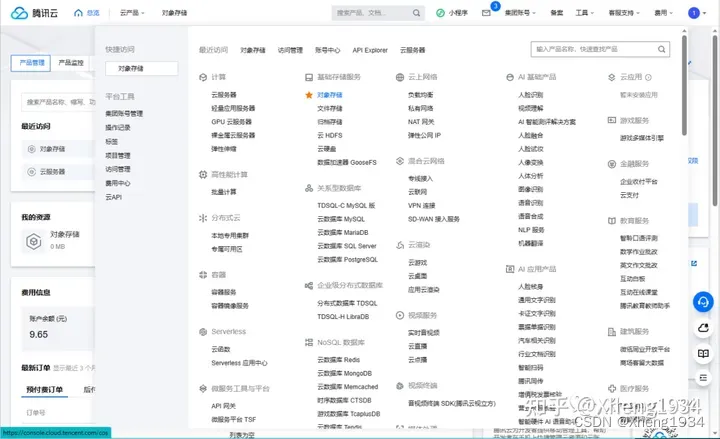This screenshot has height=439, width=720.
Task: Click the 容器 category icon
Action: (x=203, y=275)
